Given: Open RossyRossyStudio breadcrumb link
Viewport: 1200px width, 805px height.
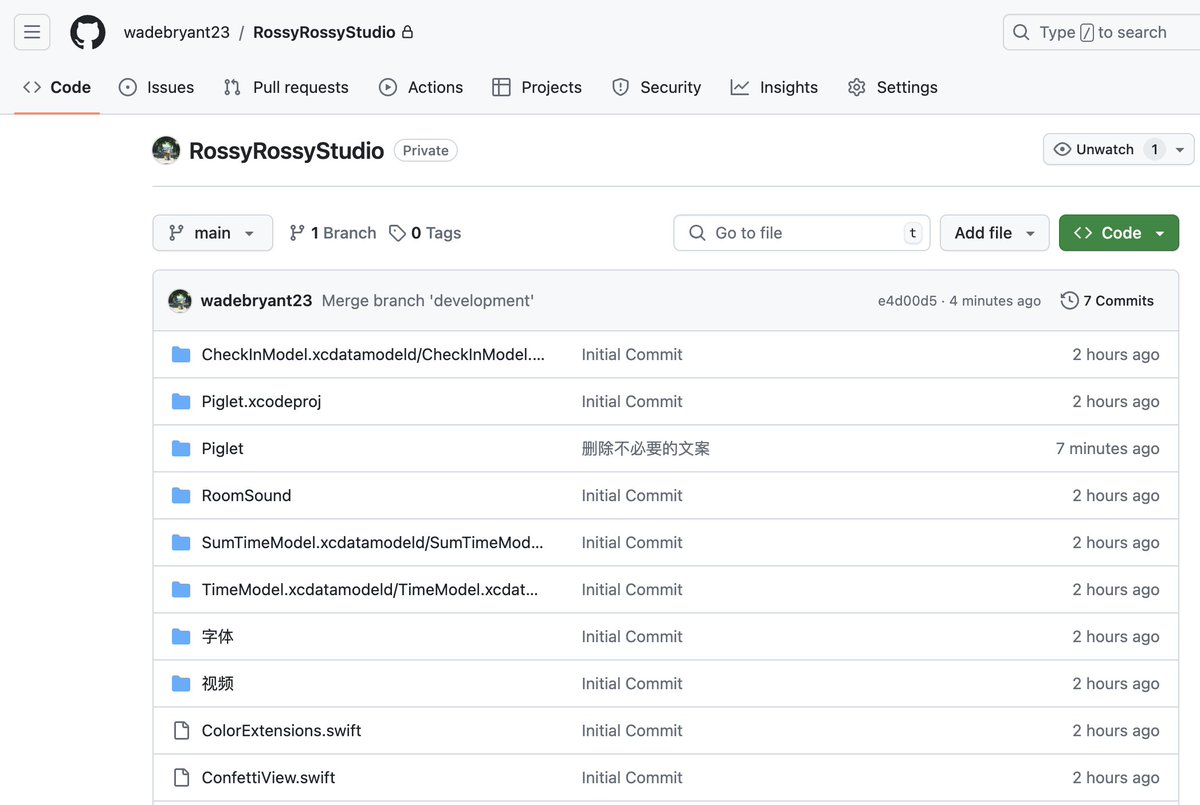Looking at the screenshot, I should (324, 32).
